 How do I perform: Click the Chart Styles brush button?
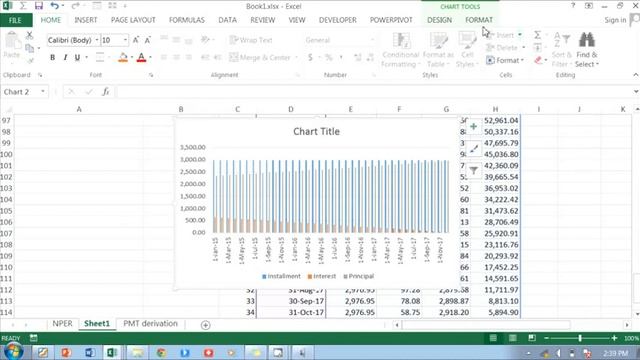coord(473,149)
